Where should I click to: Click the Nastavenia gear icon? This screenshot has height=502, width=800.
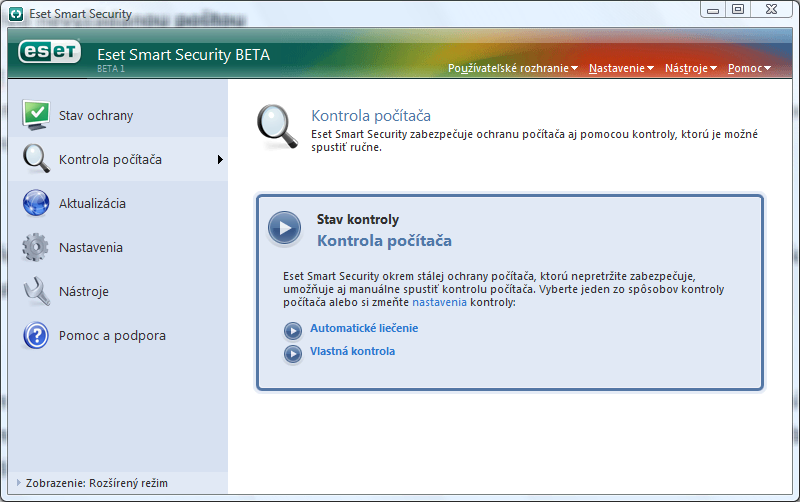pyautogui.click(x=35, y=247)
